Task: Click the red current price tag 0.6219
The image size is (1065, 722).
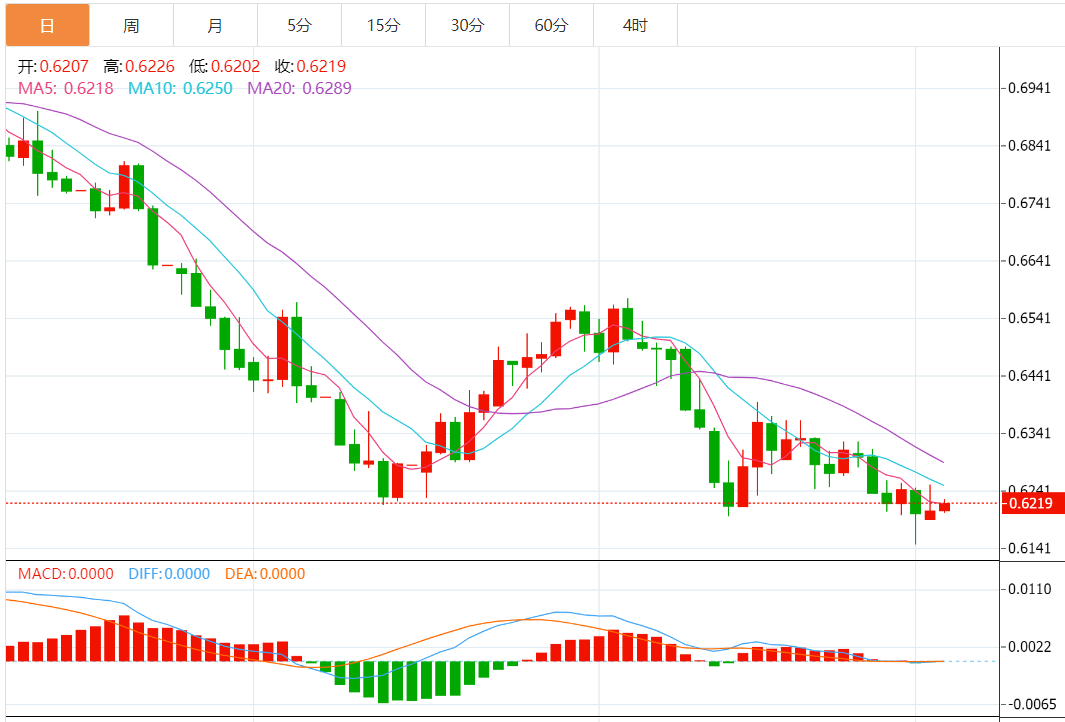Action: [1032, 504]
